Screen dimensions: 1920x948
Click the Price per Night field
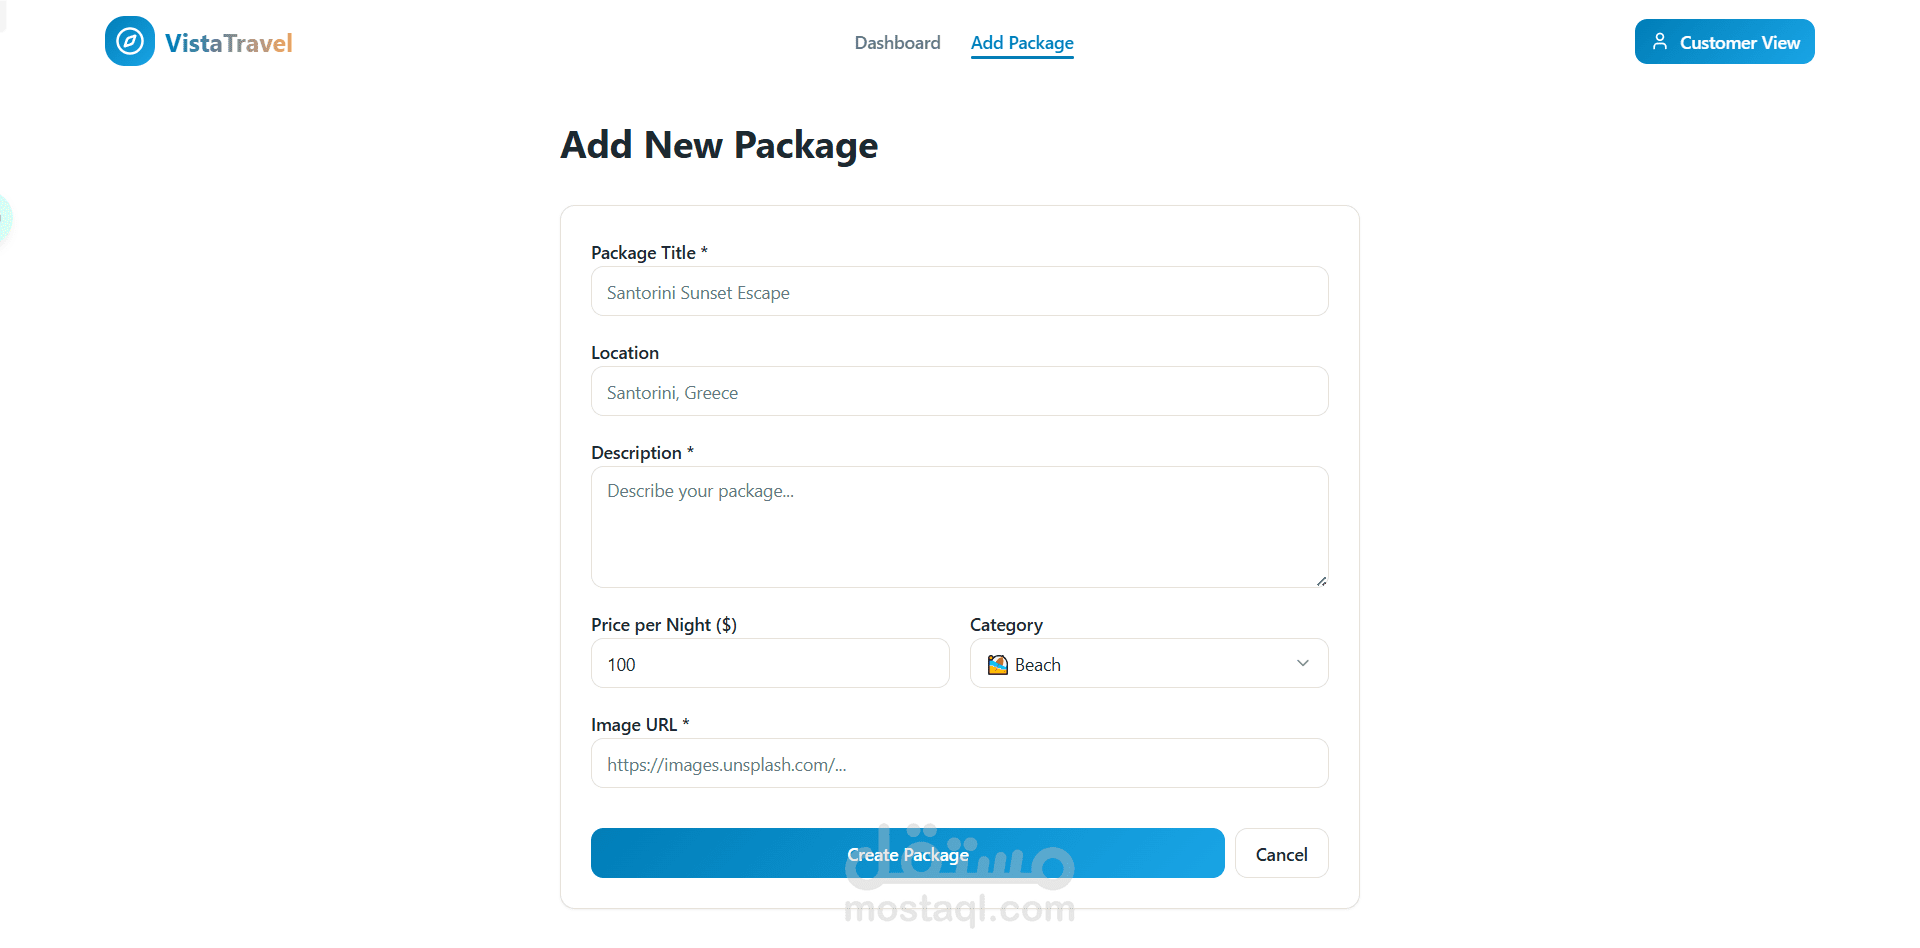[x=769, y=664]
